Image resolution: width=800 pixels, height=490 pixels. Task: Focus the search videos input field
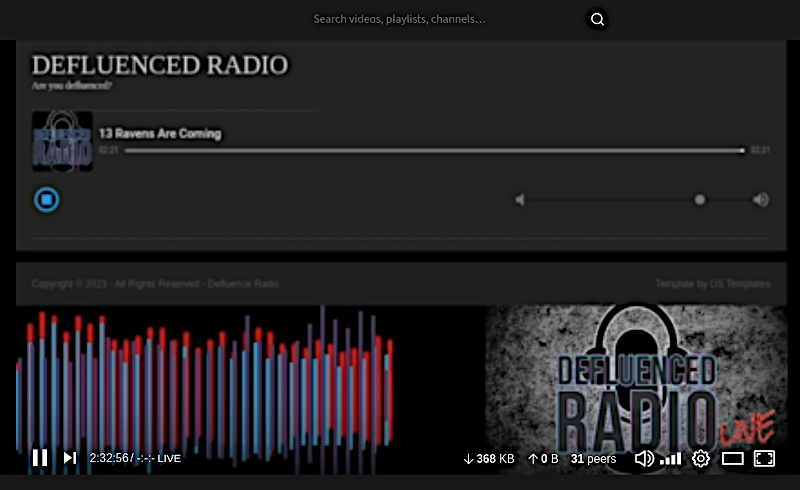[x=444, y=19]
